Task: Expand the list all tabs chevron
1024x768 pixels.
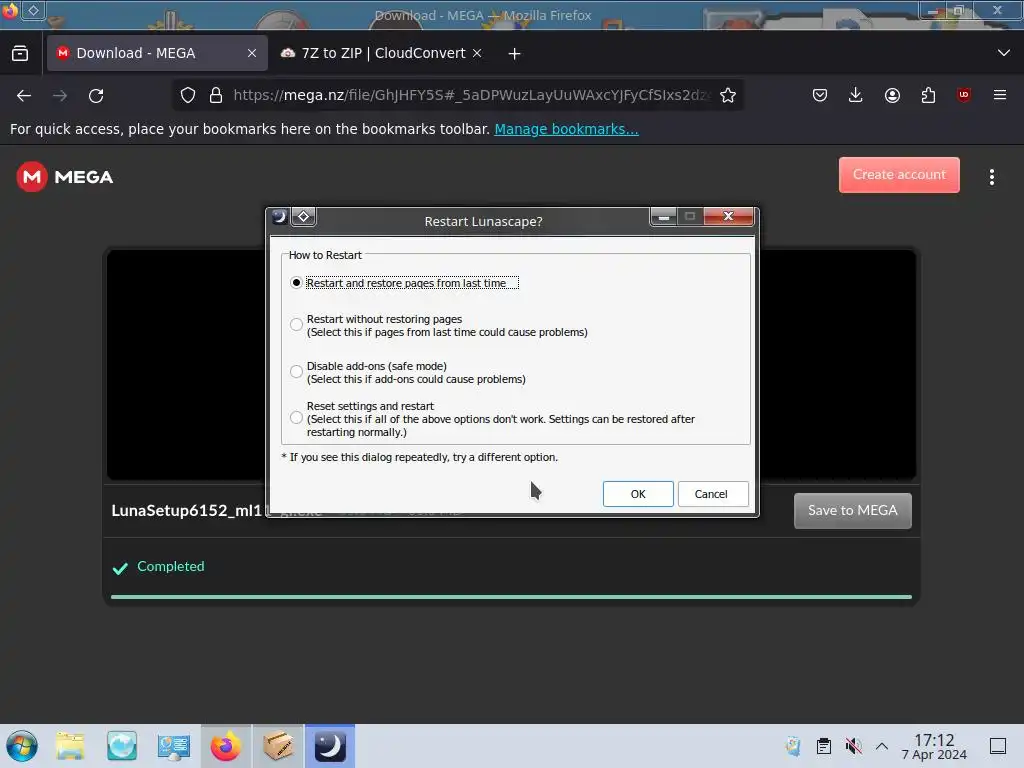Action: click(1004, 53)
